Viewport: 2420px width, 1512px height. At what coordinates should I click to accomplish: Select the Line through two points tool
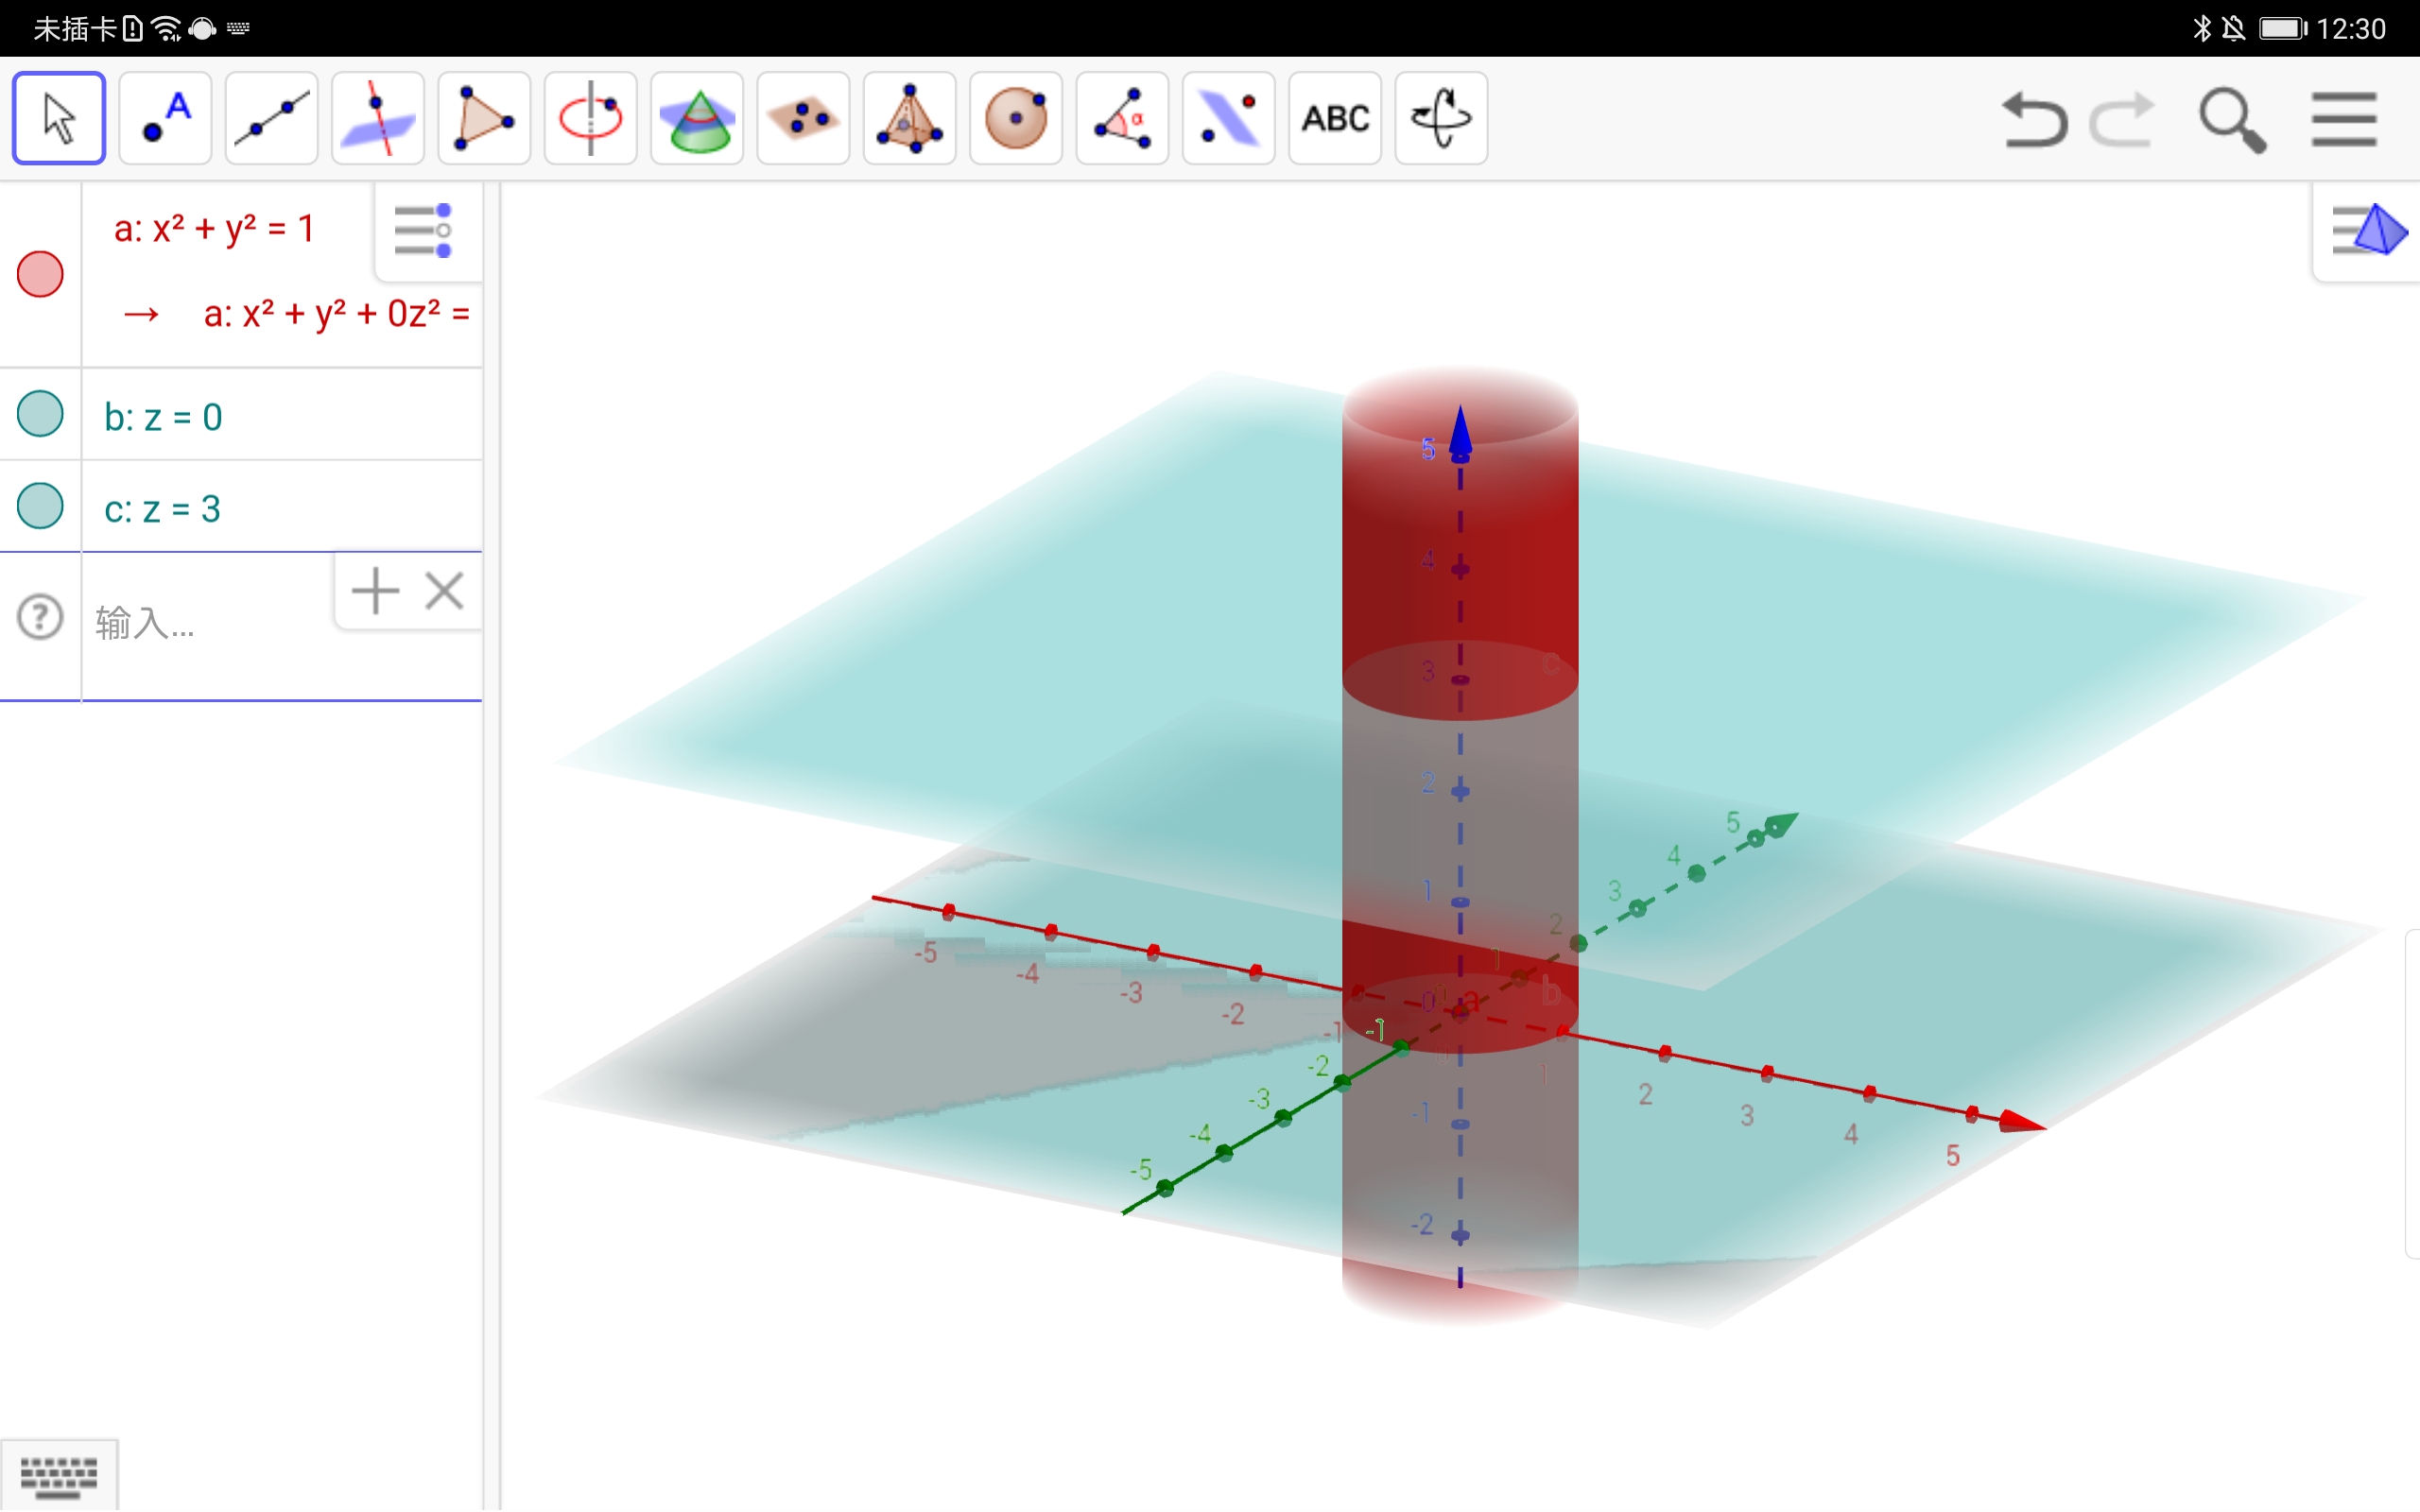[x=271, y=118]
